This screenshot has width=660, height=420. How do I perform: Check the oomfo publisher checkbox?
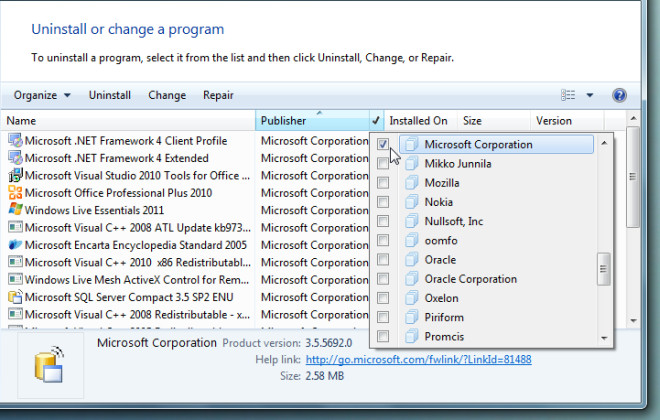383,240
